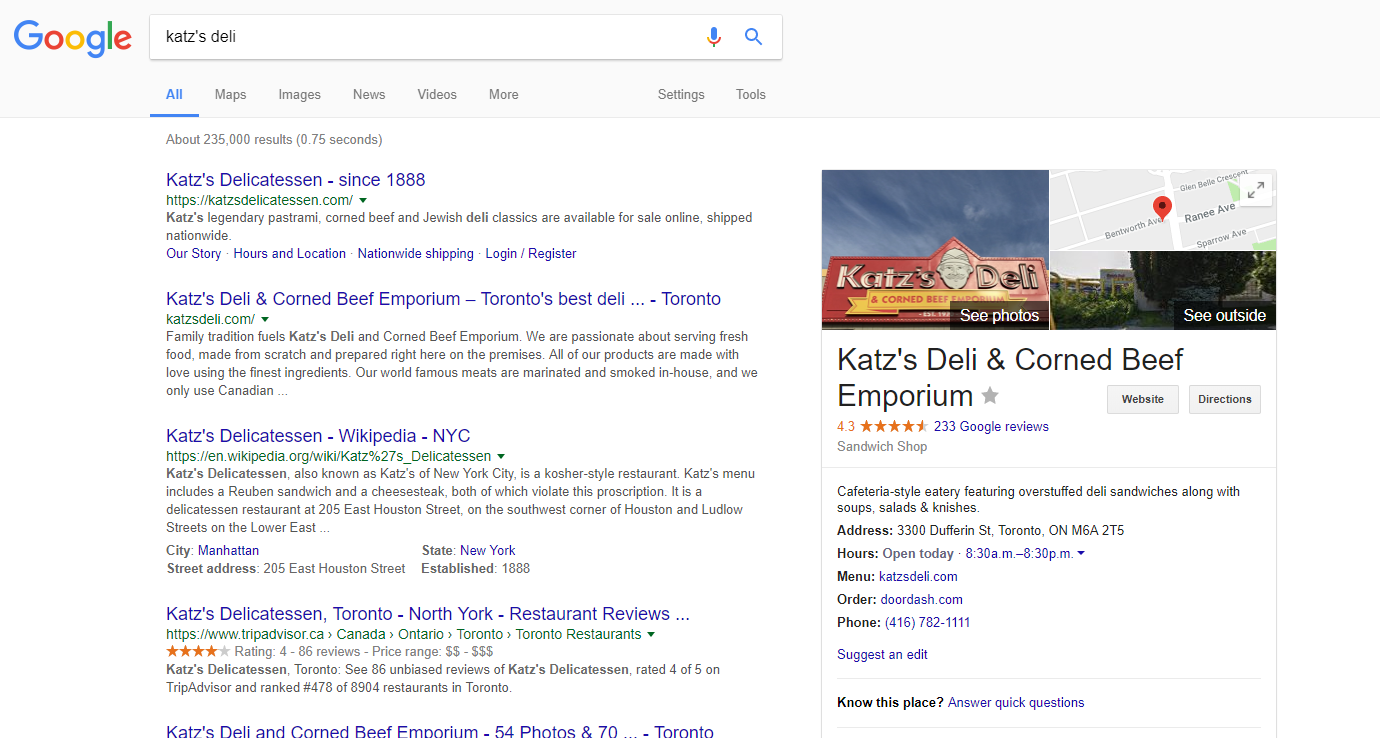Open See photos thumbnail of deli sign
1380x738 pixels.
[935, 249]
